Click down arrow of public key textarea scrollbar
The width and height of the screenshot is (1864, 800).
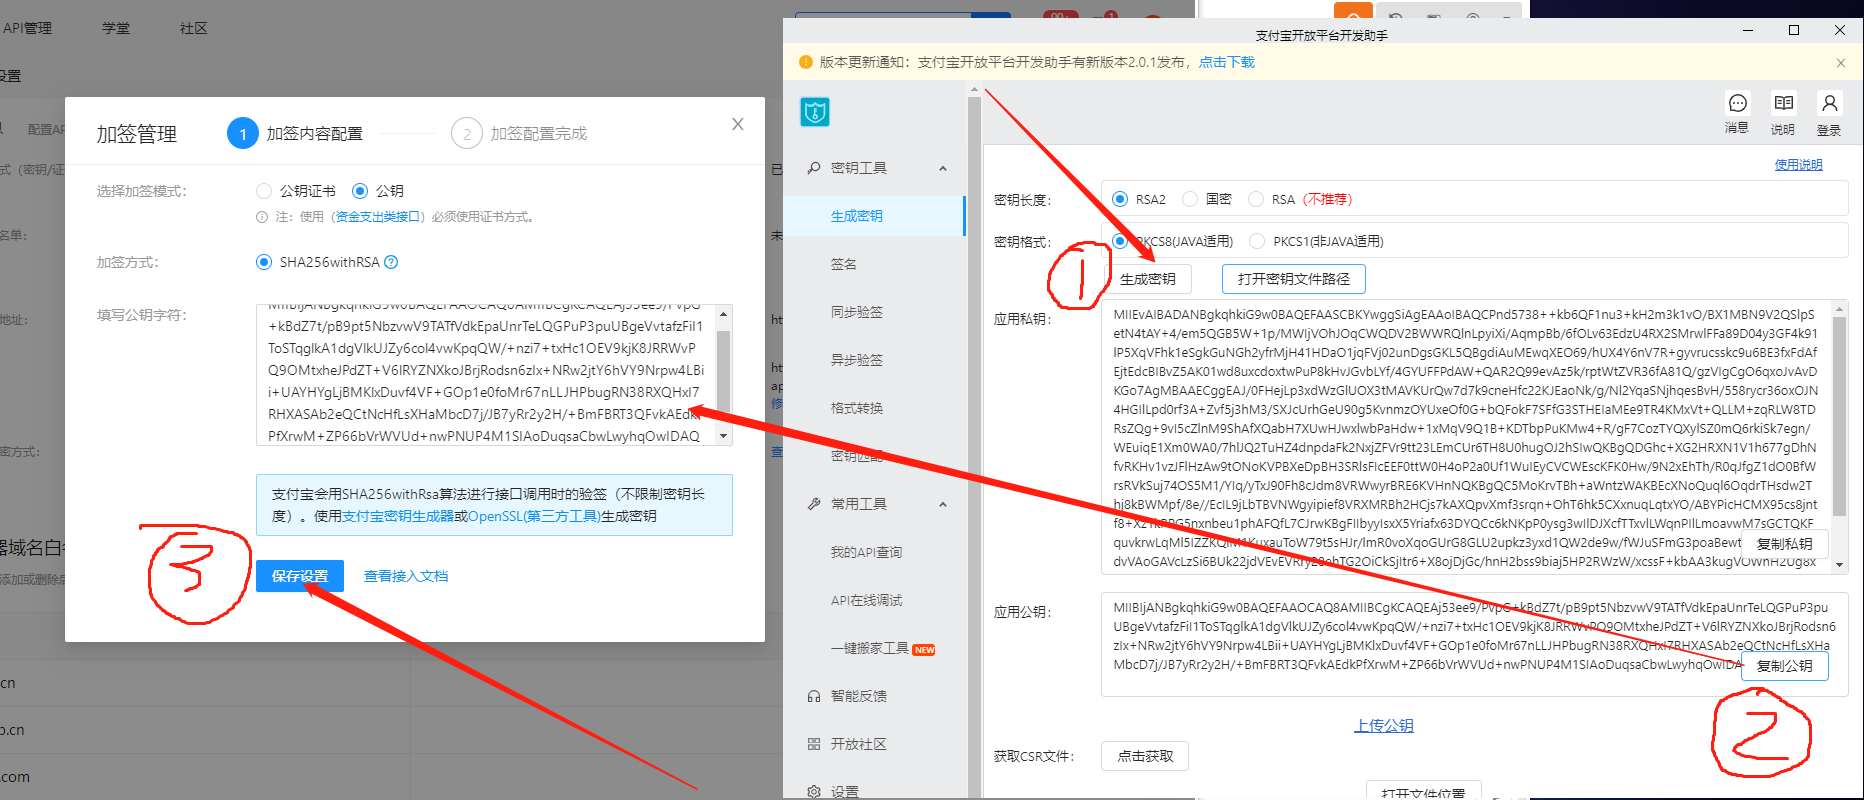(x=723, y=436)
